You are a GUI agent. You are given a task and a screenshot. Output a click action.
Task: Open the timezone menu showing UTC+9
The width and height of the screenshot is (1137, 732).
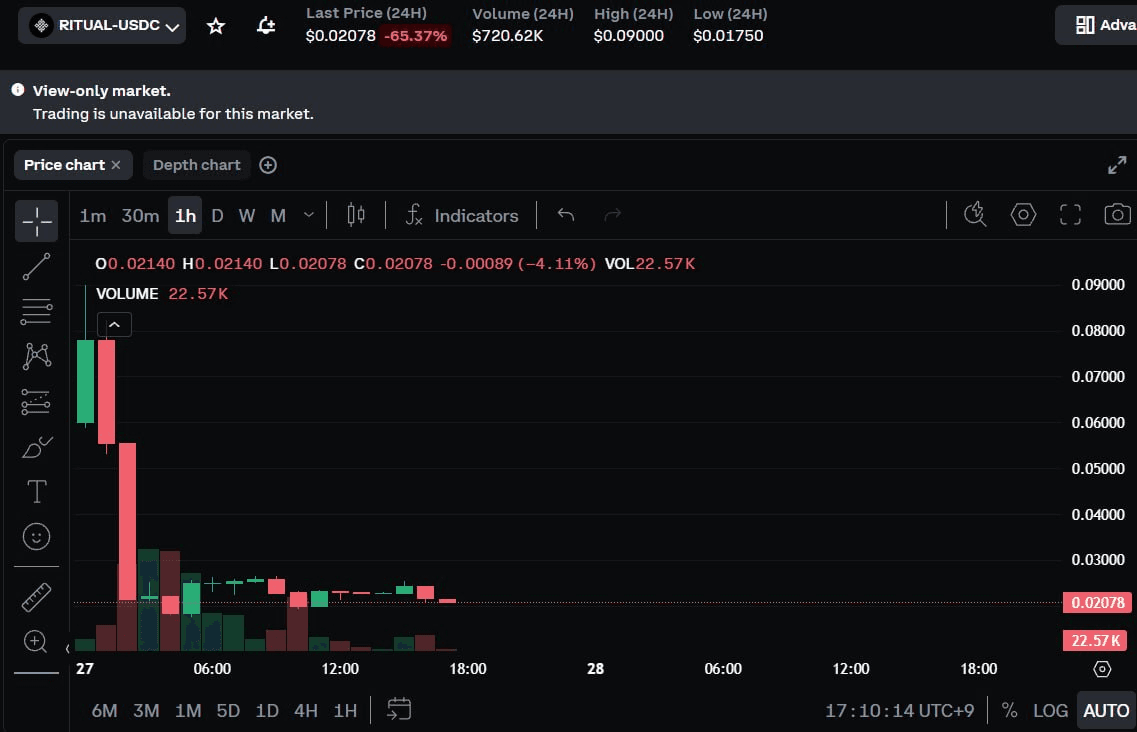[899, 710]
